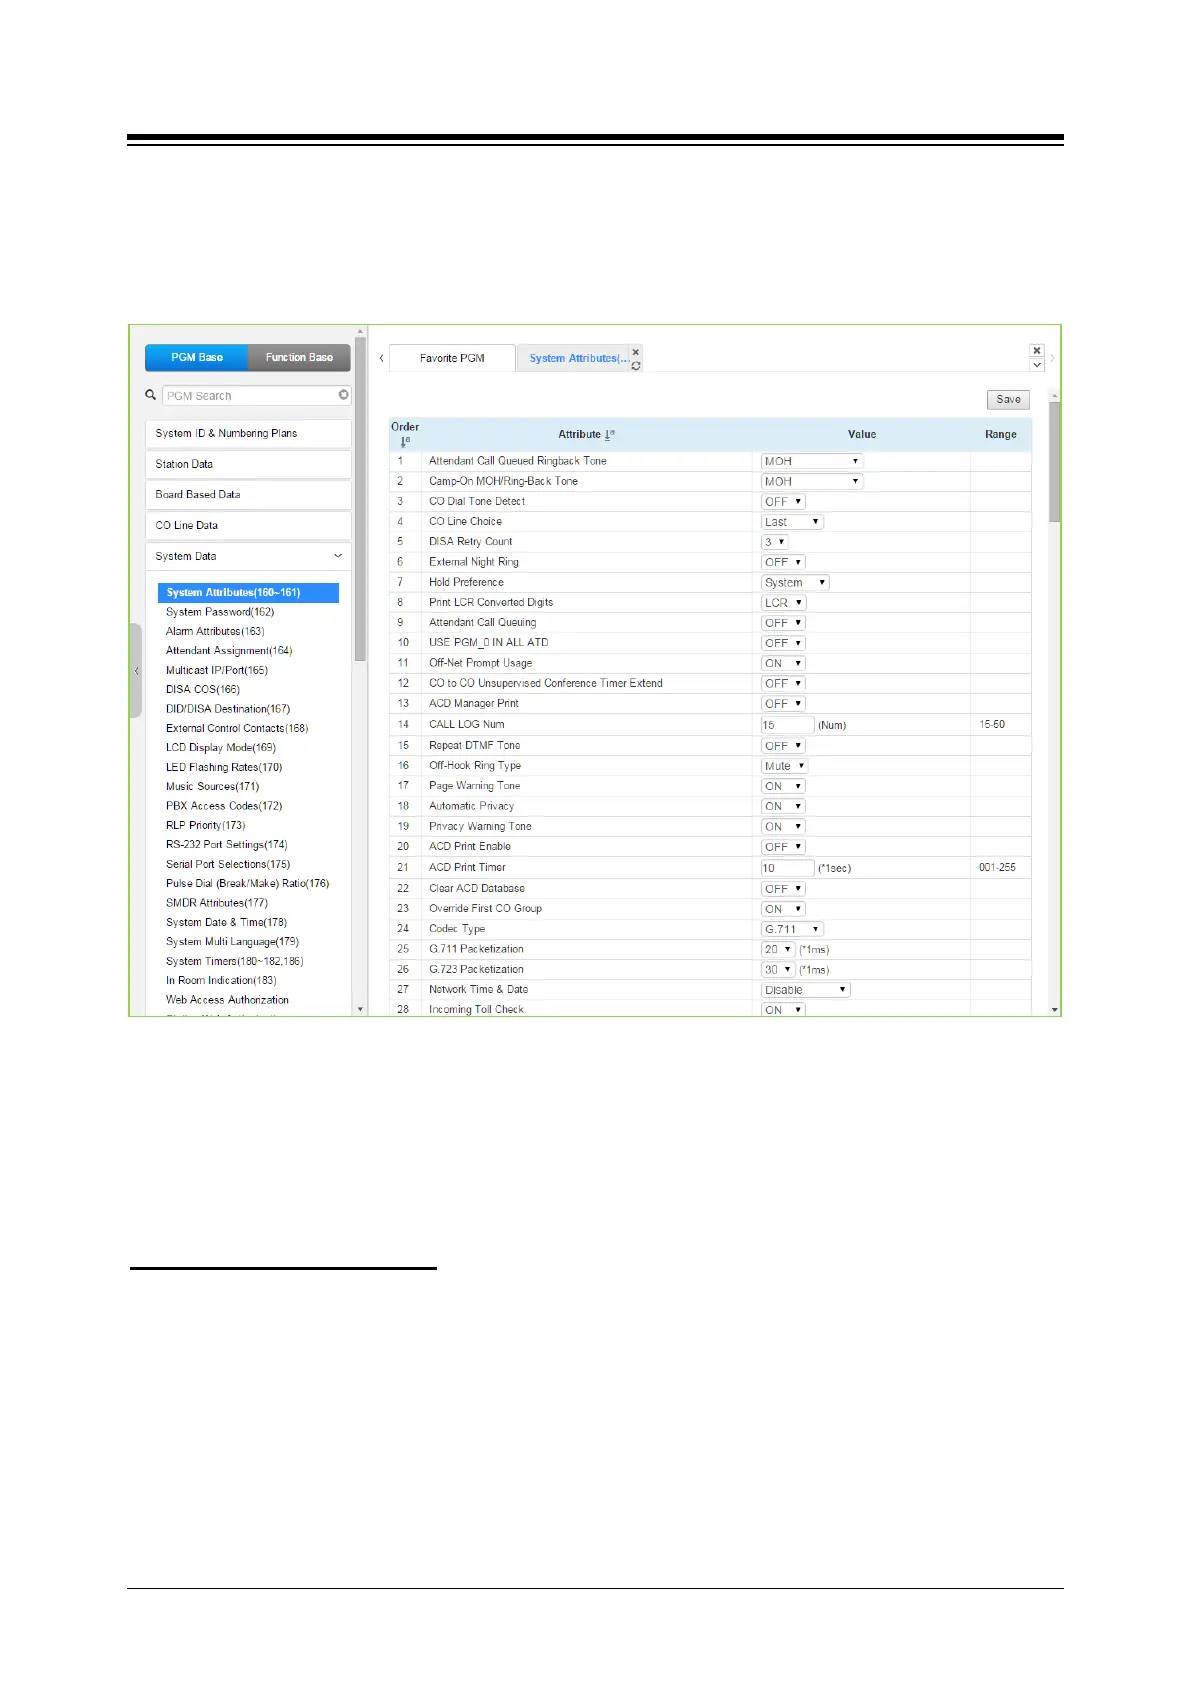The height and width of the screenshot is (1684, 1191).
Task: Open LCD Display Mode(169)
Action: coord(221,747)
